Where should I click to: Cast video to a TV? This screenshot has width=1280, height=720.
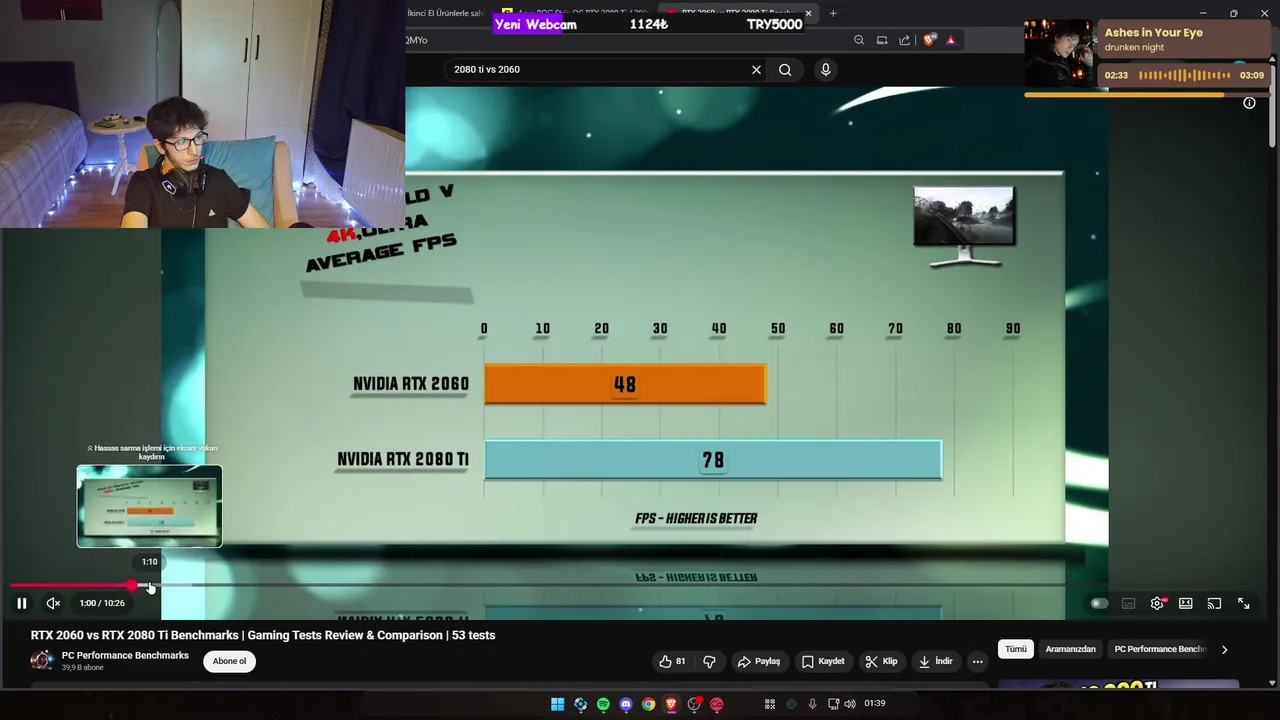(1214, 603)
